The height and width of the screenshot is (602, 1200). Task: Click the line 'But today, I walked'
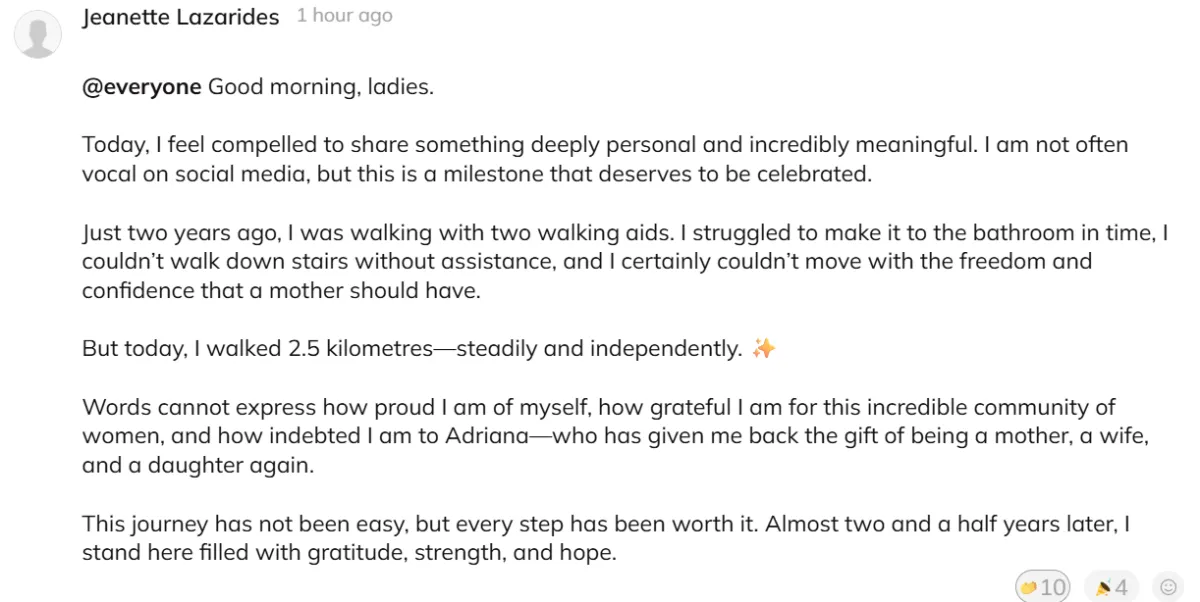[411, 349]
